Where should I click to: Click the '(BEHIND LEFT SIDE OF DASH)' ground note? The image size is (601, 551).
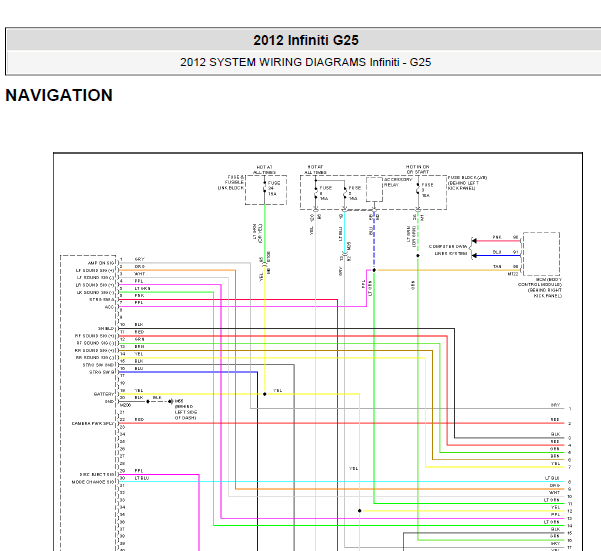pos(186,412)
